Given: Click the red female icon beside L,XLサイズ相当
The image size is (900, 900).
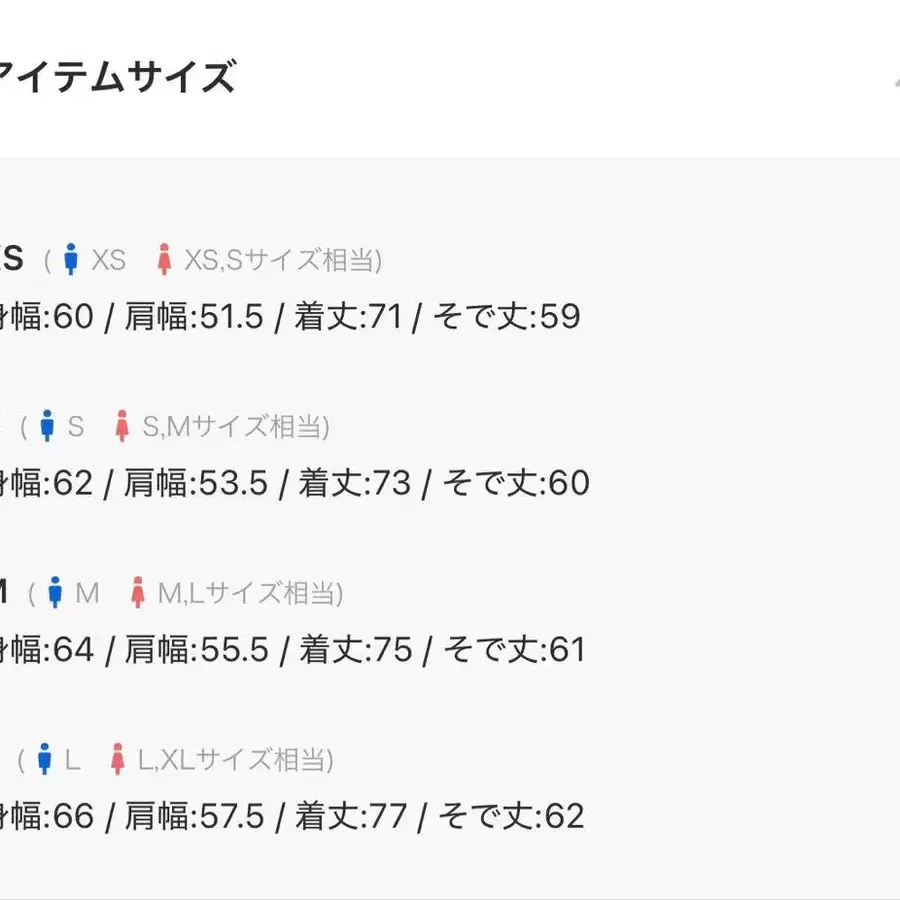Looking at the screenshot, I should click(x=118, y=760).
